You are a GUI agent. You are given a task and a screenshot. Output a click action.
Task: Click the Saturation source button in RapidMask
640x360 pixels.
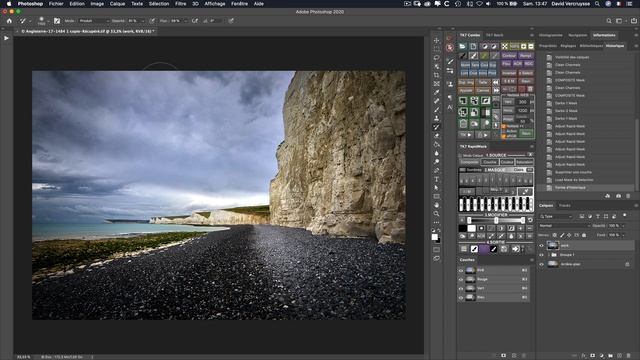click(524, 162)
